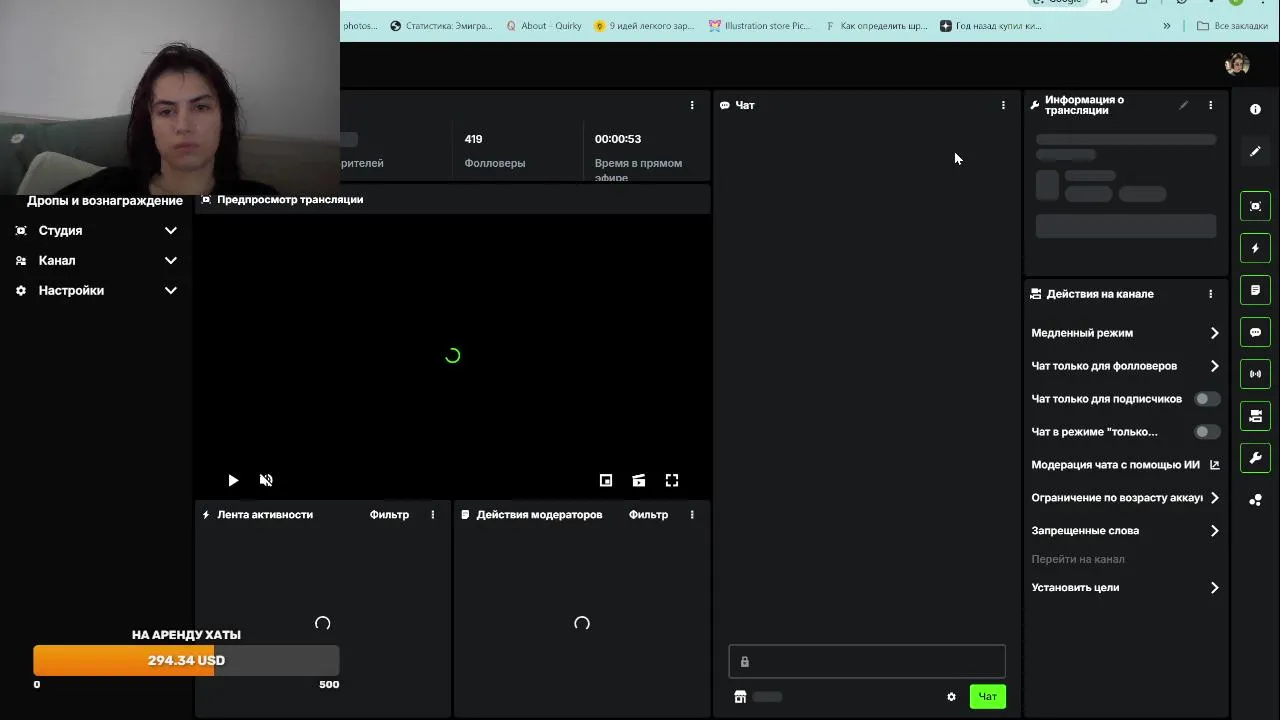Click the info icon in right sidebar
The width and height of the screenshot is (1280, 720).
[1255, 109]
